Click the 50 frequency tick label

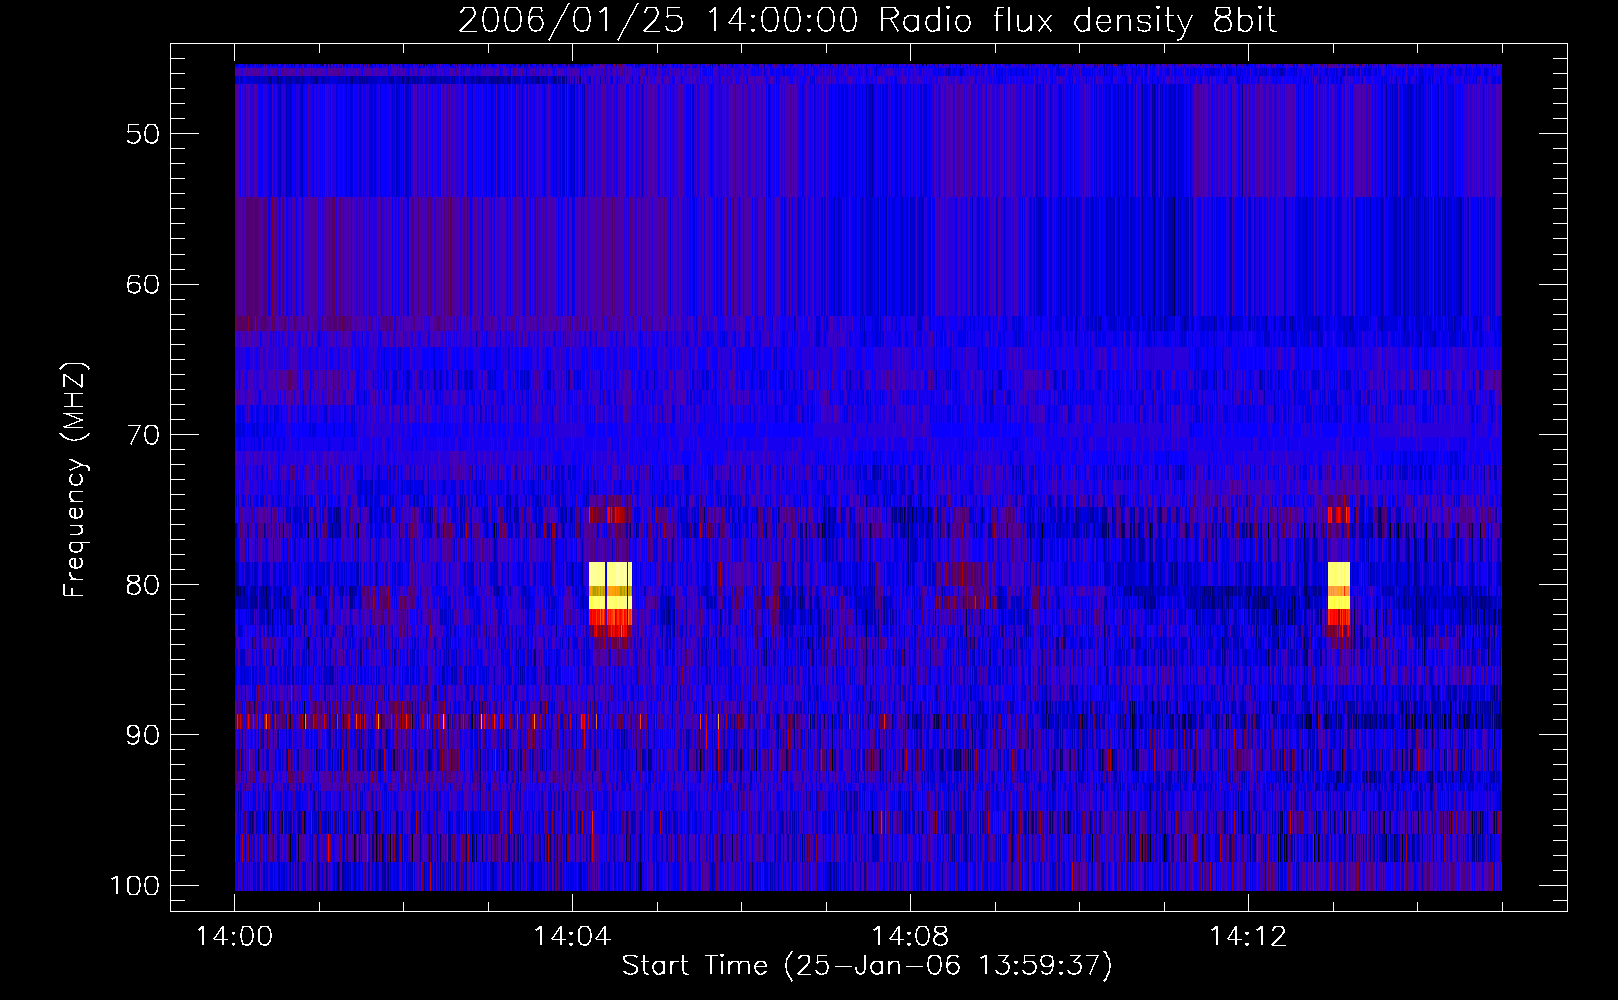pos(143,135)
